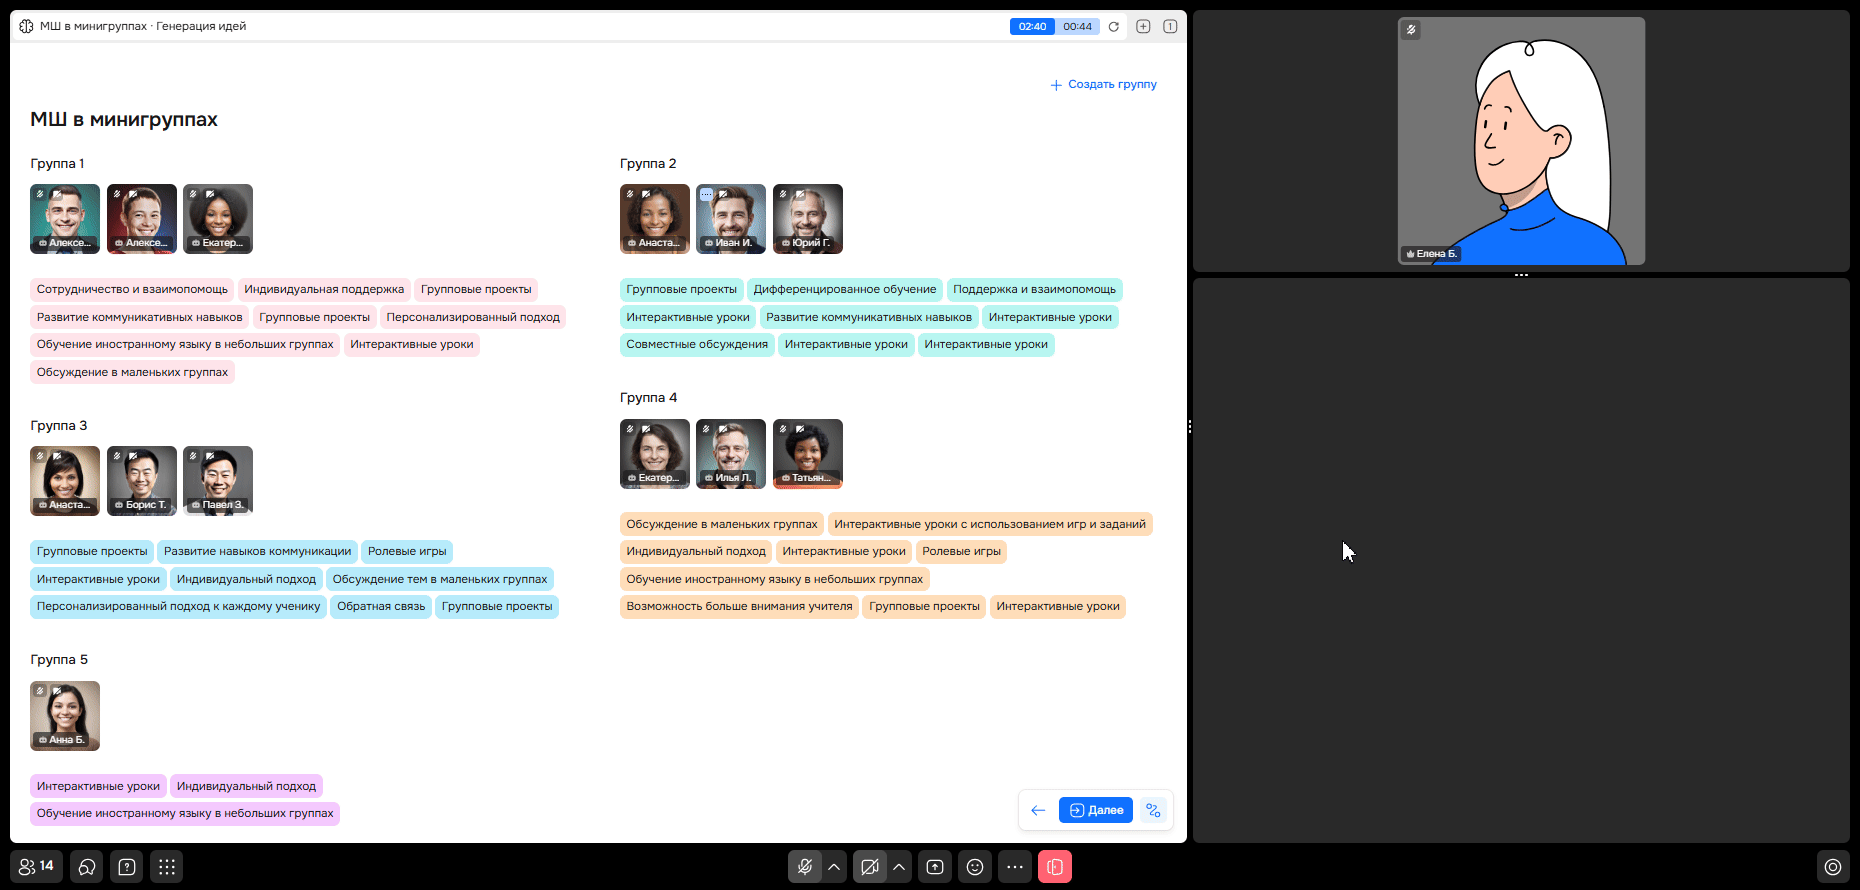This screenshot has height=890, width=1860.
Task: Open emoji reactions
Action: (975, 867)
